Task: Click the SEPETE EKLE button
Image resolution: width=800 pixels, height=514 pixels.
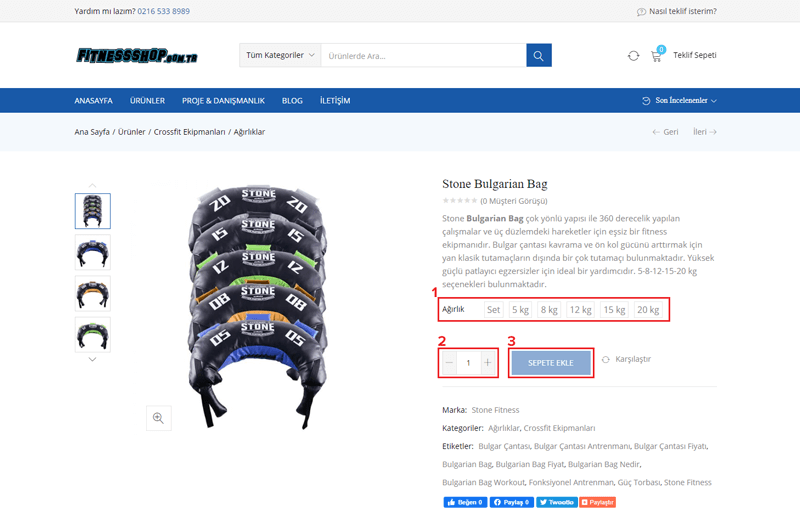Action: pos(551,363)
